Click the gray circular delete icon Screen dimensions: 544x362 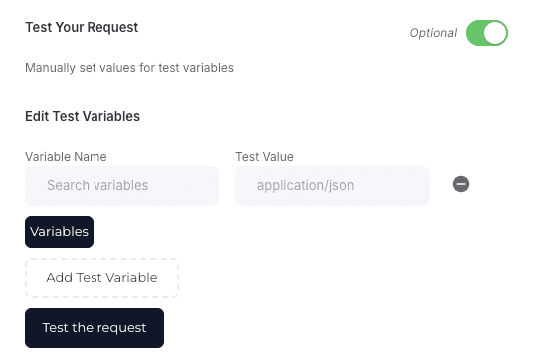[x=461, y=184]
